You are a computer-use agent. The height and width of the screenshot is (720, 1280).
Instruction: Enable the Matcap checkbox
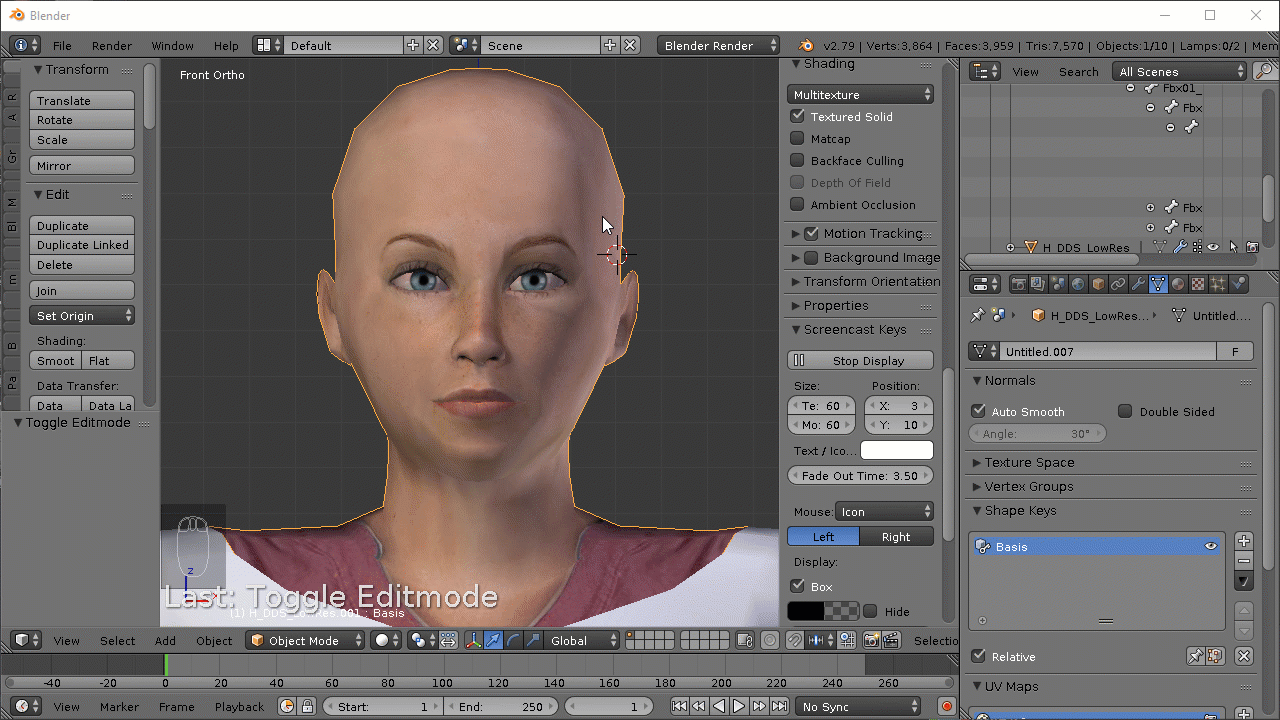coord(797,139)
